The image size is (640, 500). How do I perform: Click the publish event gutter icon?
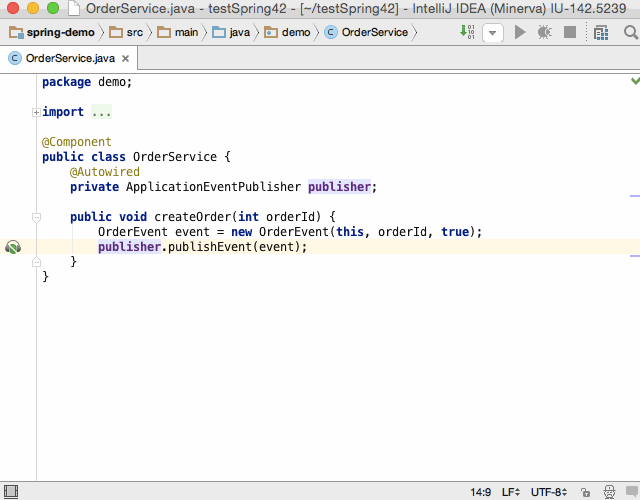[13, 247]
